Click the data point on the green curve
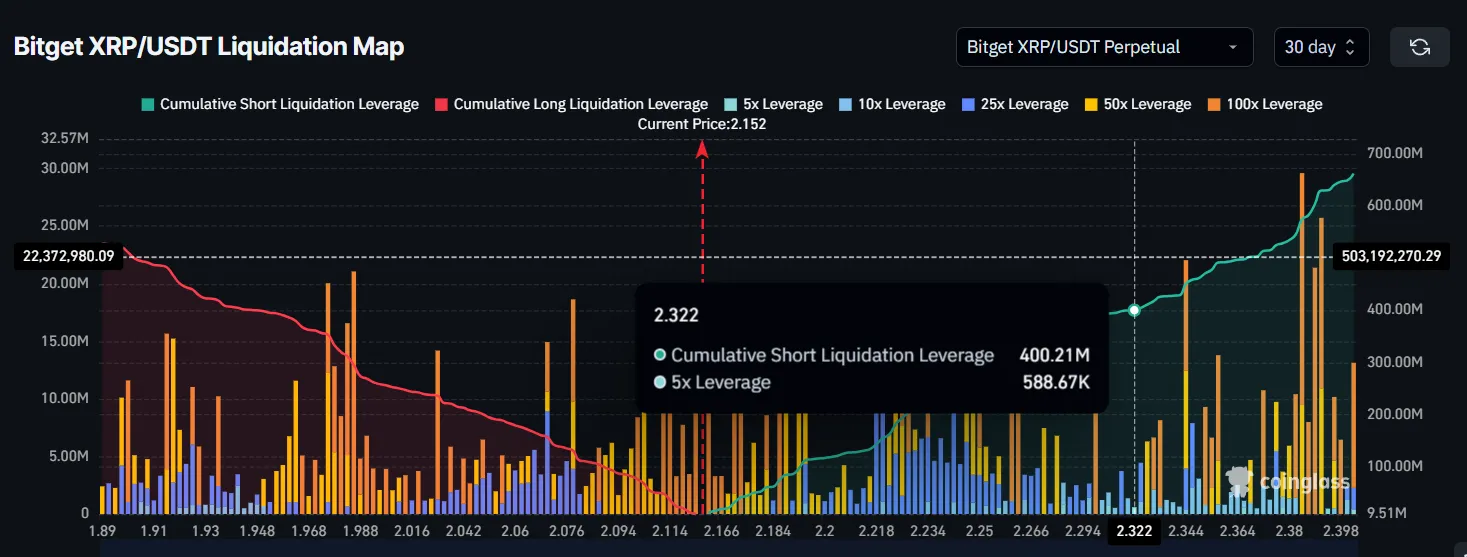Screen dimensions: 1467x557 1134,310
